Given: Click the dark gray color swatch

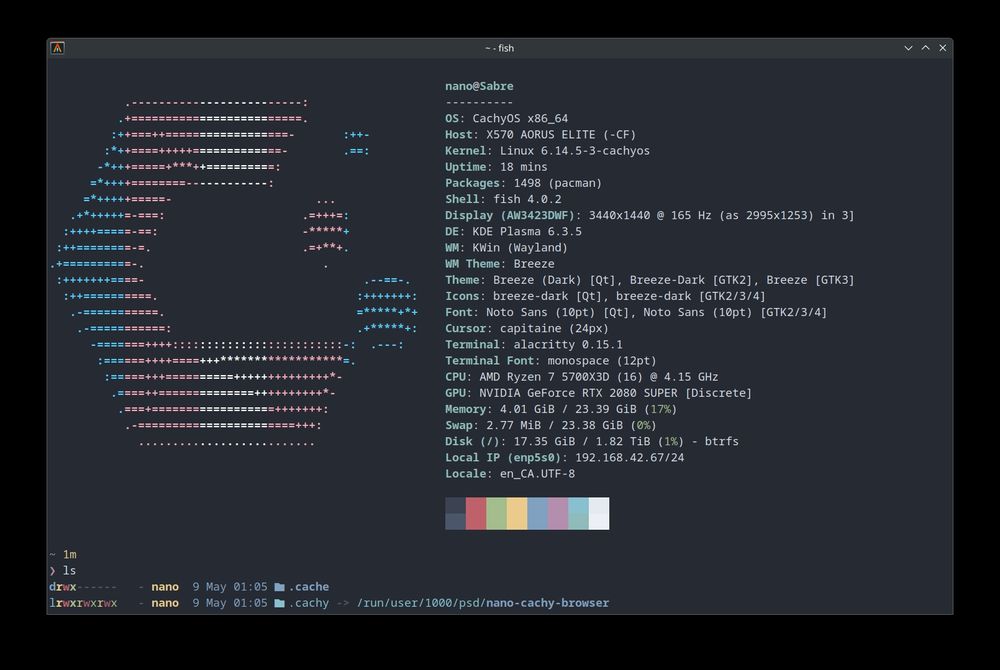Looking at the screenshot, I should coord(455,513).
